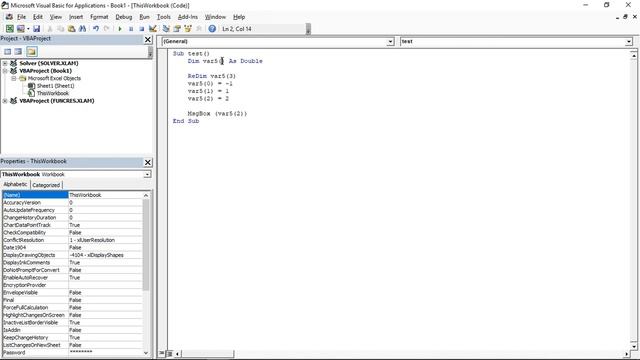Expand the VBAProject (FUNCRES.XLAM) node
Viewport: 640px width, 360px height.
[5, 100]
